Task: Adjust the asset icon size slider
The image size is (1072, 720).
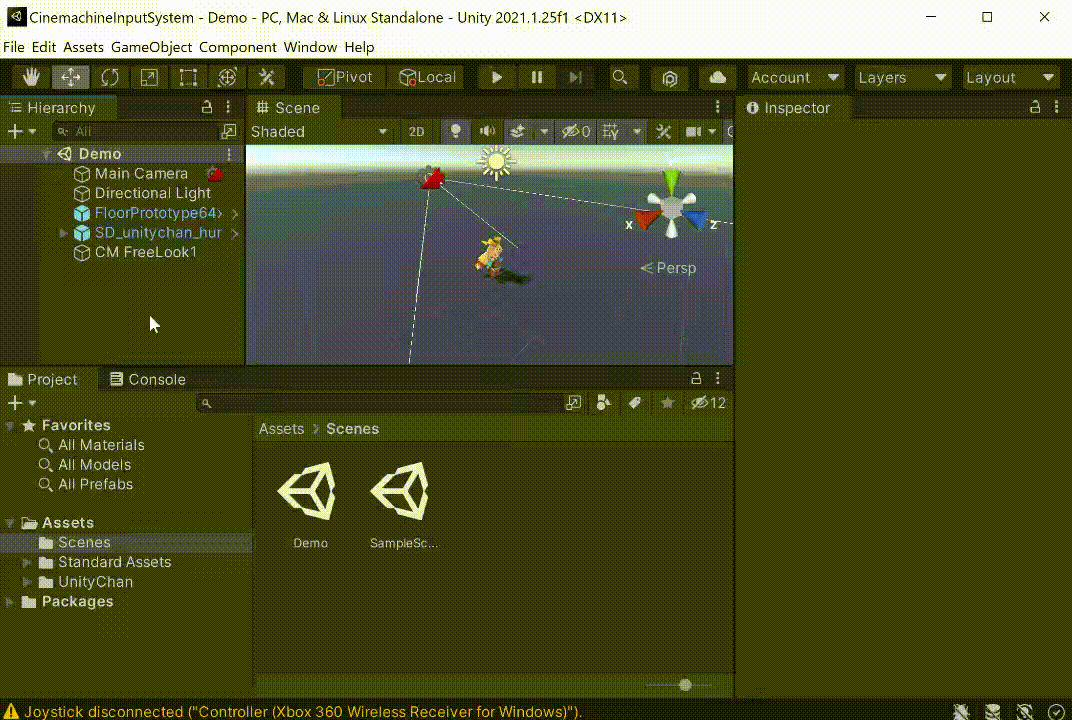Action: click(680, 685)
